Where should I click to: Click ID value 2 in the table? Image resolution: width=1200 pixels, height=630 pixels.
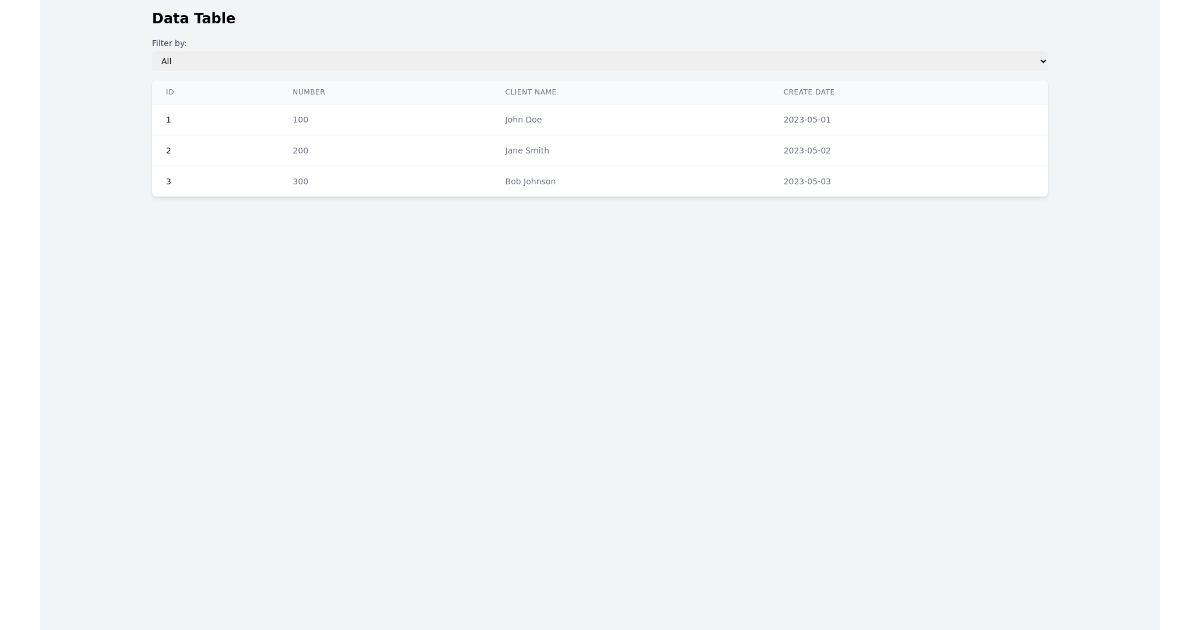click(x=168, y=150)
